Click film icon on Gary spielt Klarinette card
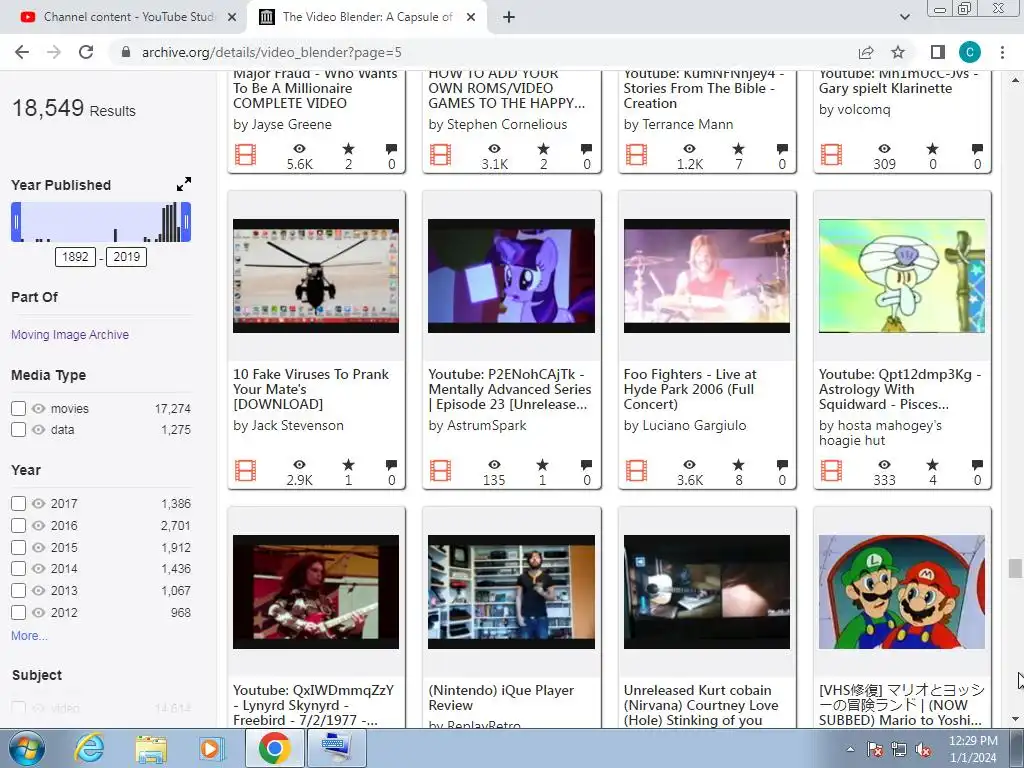Viewport: 1024px width, 768px height. (x=831, y=155)
